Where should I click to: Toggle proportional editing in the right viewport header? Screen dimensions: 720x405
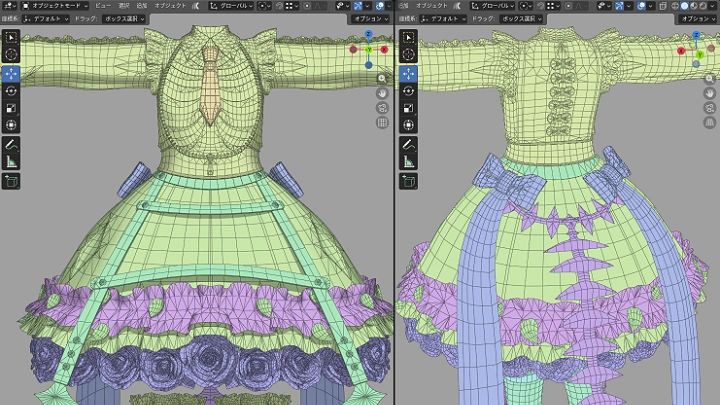[568, 6]
